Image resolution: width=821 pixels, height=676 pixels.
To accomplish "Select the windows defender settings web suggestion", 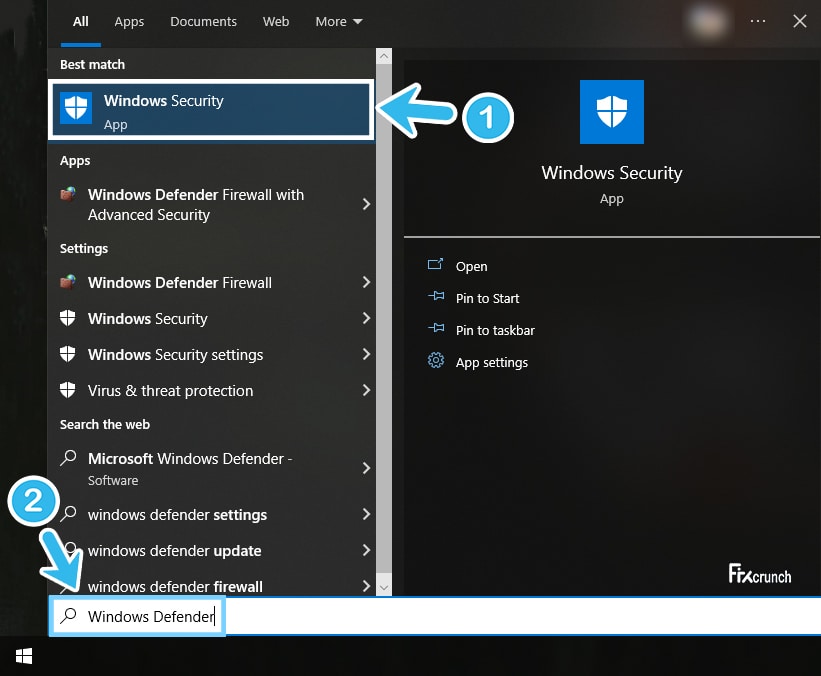I will (x=211, y=515).
